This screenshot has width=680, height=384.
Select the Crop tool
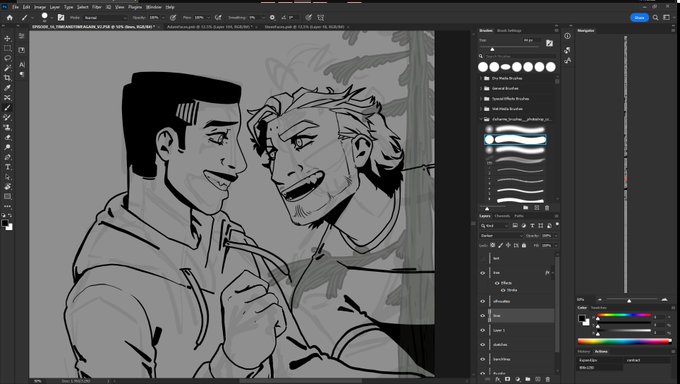7,78
